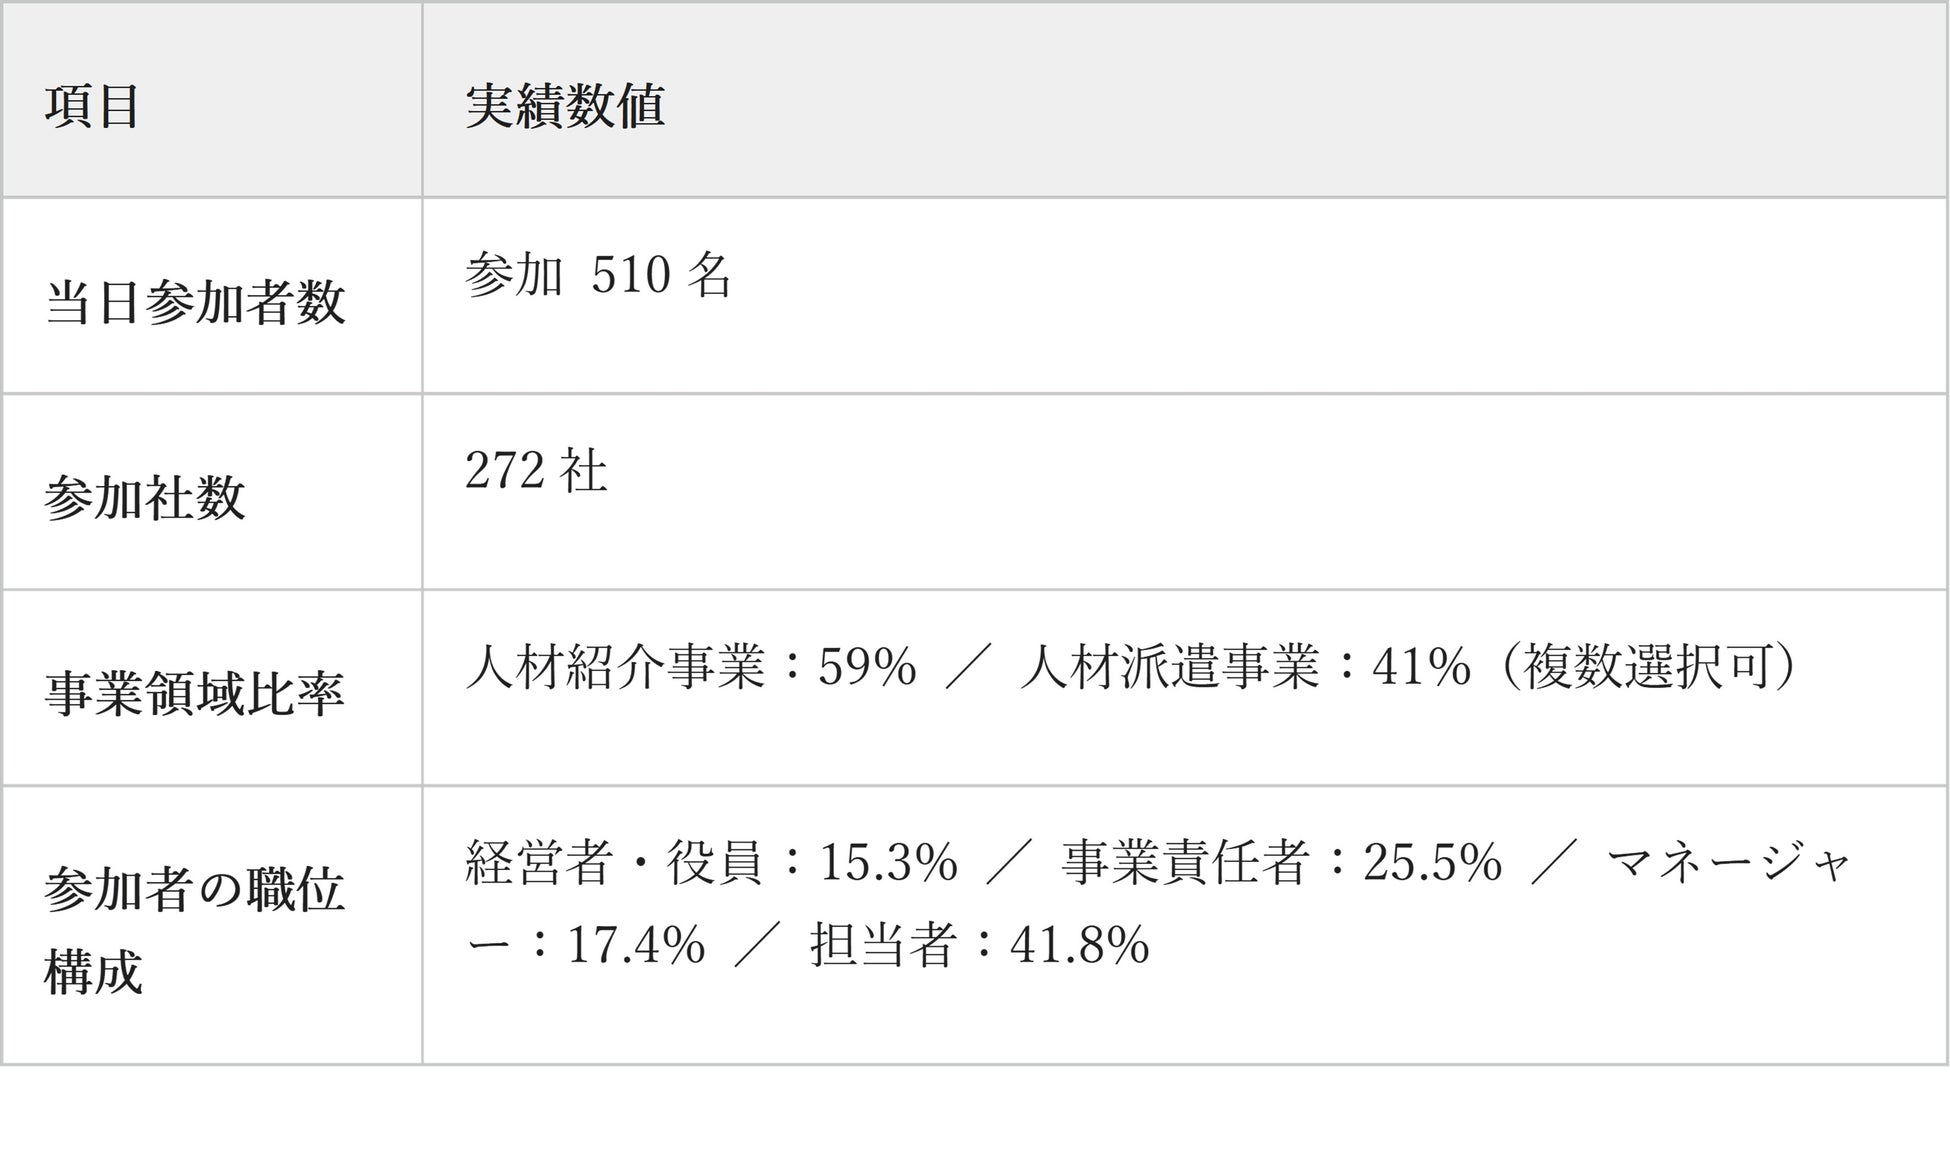
Task: Click the 人材紹介事業：59% text
Action: click(x=691, y=667)
